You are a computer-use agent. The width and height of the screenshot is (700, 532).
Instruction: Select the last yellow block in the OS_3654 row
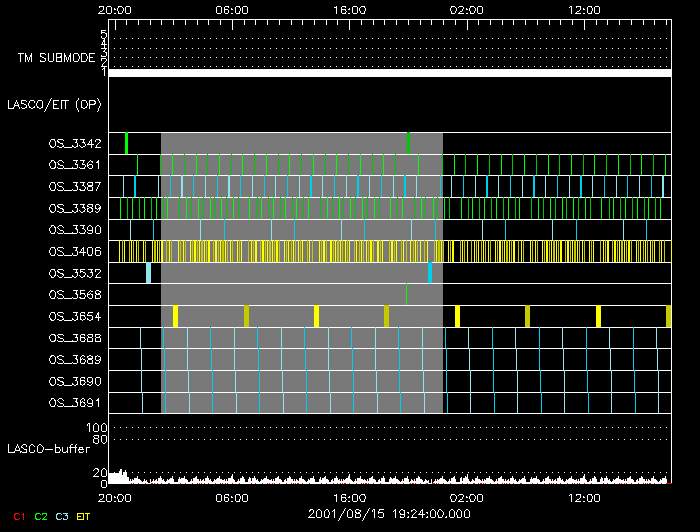tap(668, 316)
